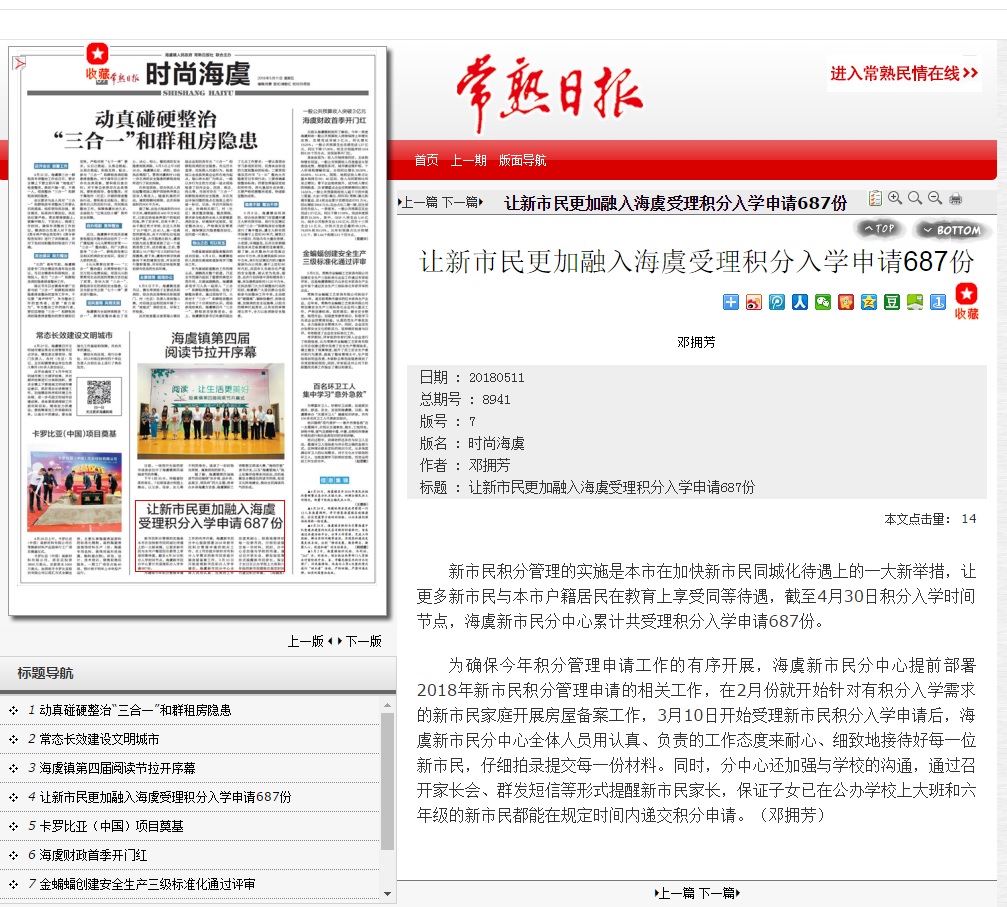The height and width of the screenshot is (907, 1007).
Task: Click the section name 时尚海虞 in metadata
Action: pos(496,443)
